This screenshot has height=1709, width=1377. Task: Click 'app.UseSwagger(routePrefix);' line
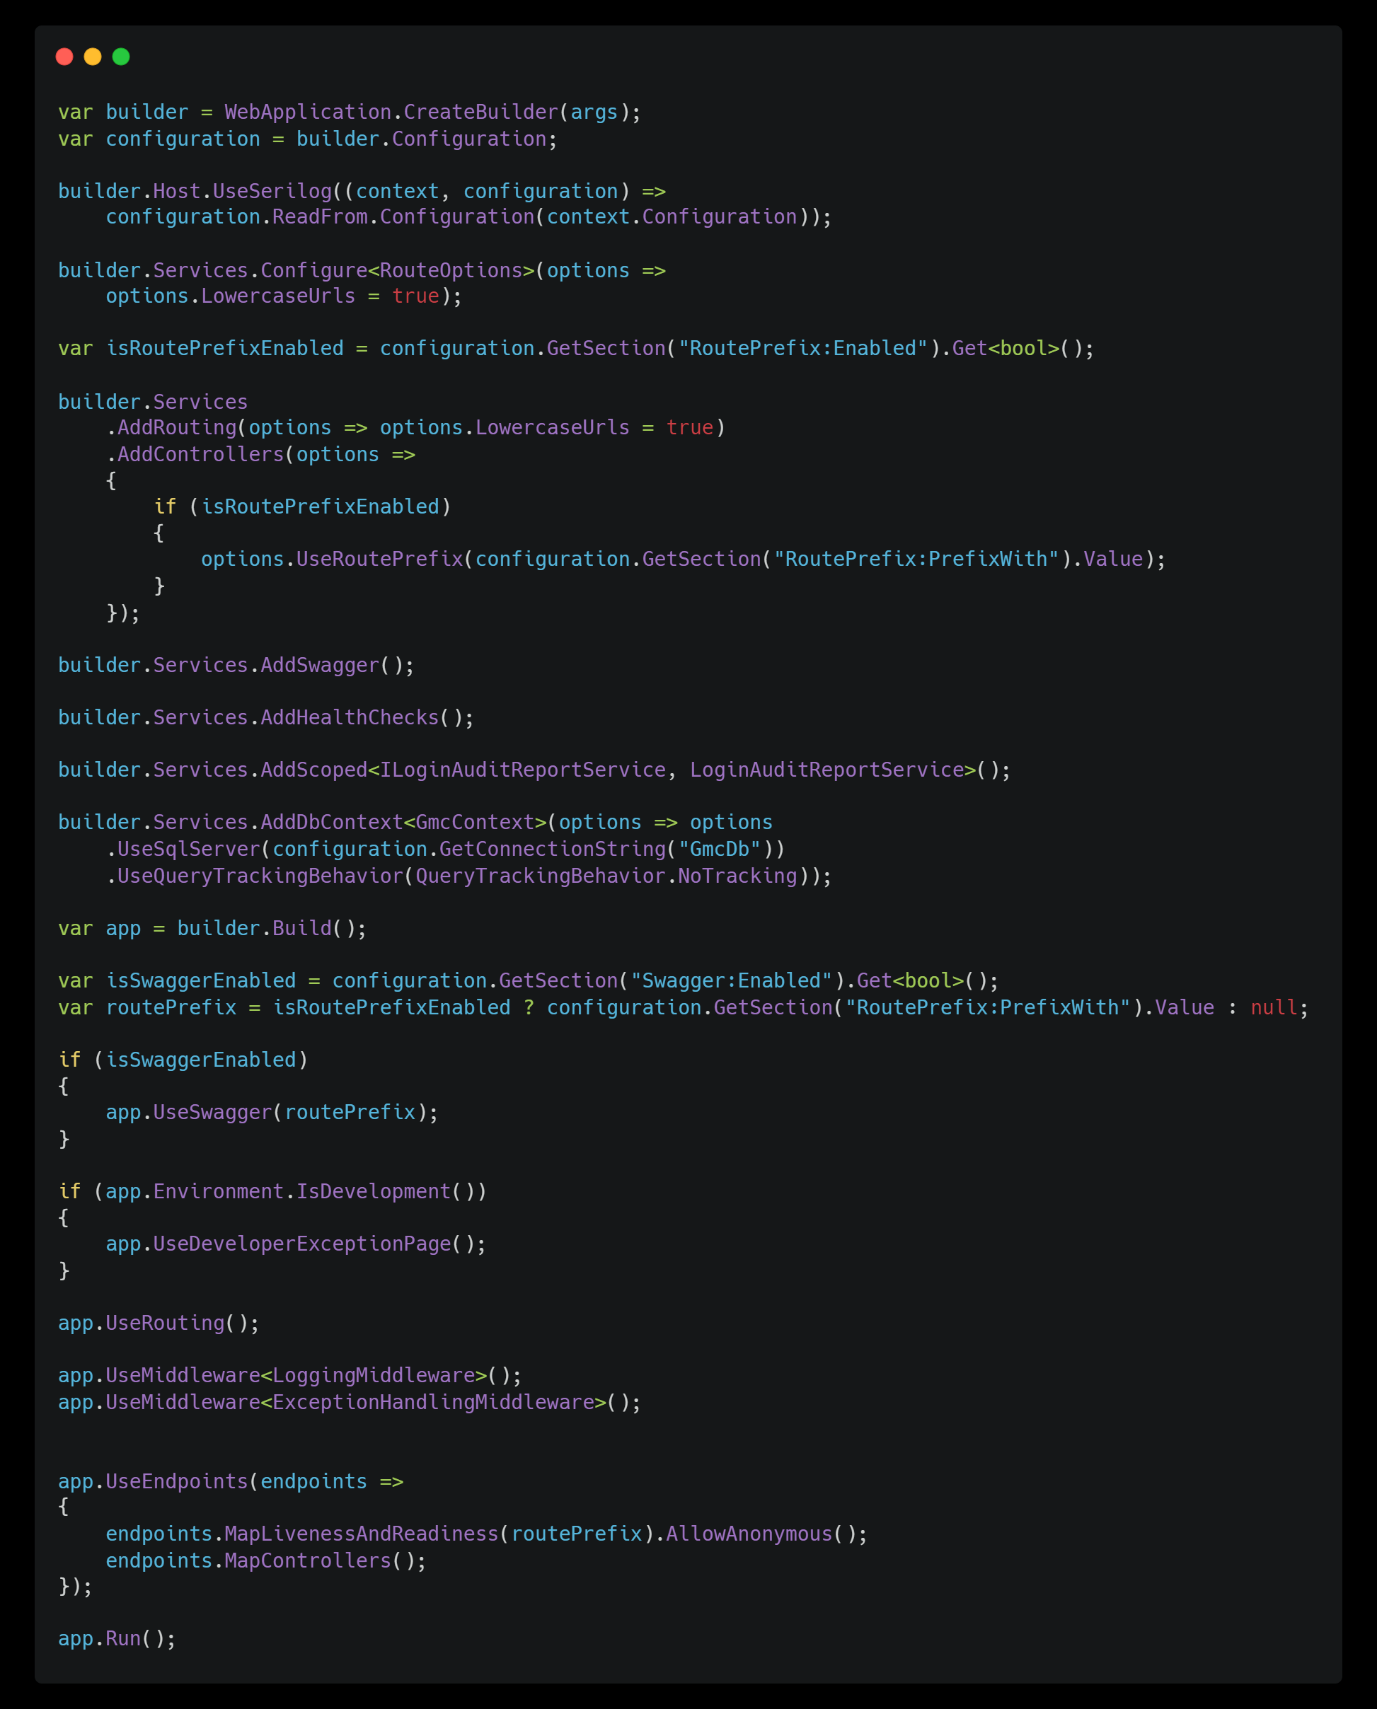pyautogui.click(x=272, y=1112)
